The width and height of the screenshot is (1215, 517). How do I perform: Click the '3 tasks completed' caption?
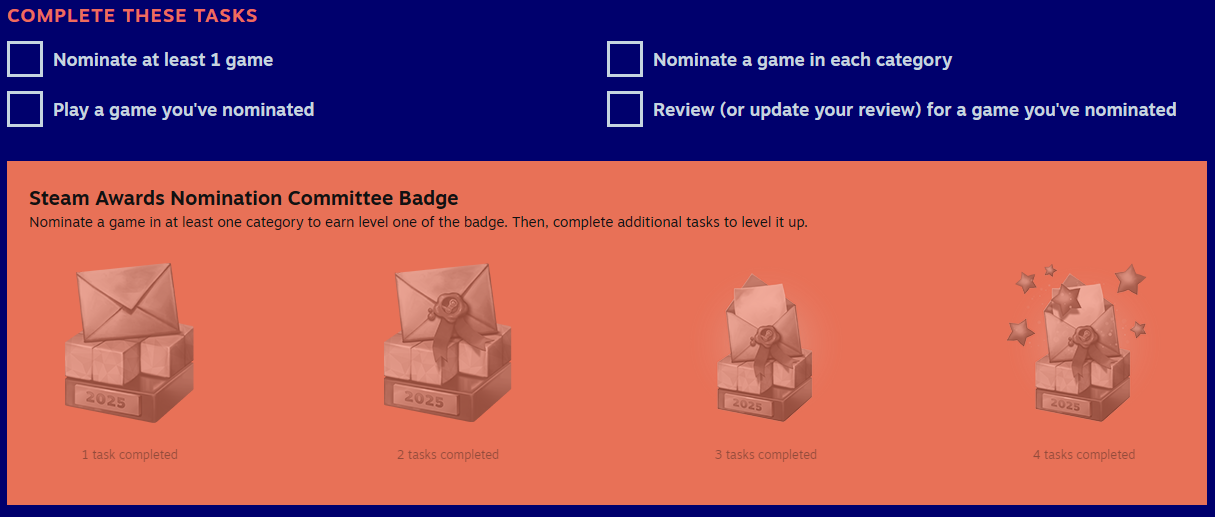pos(766,455)
